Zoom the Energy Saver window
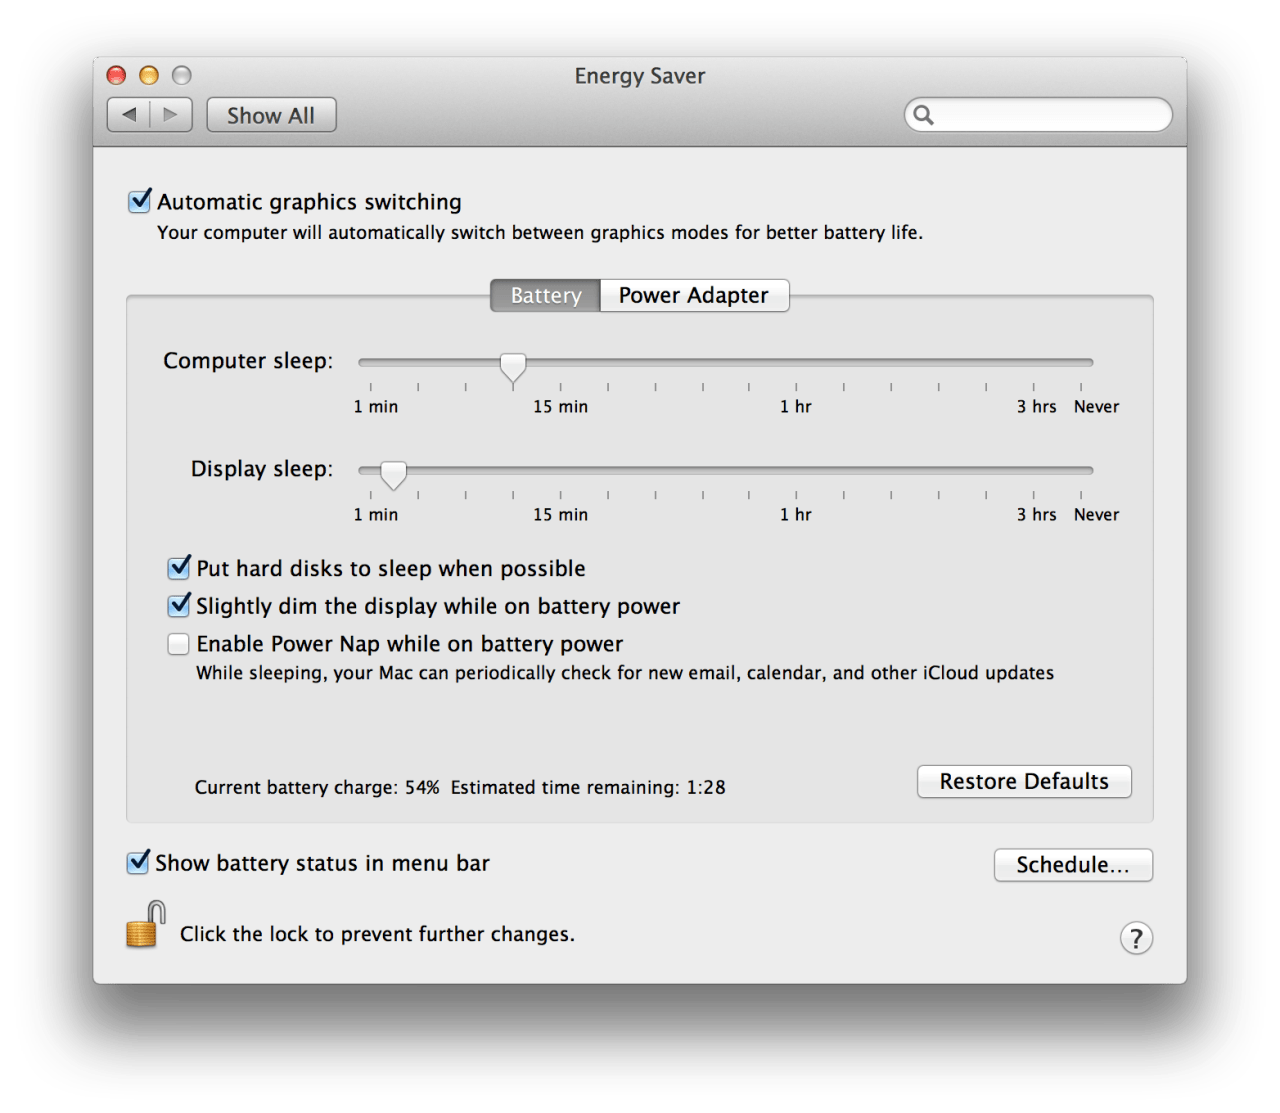1280x1113 pixels. tap(181, 75)
